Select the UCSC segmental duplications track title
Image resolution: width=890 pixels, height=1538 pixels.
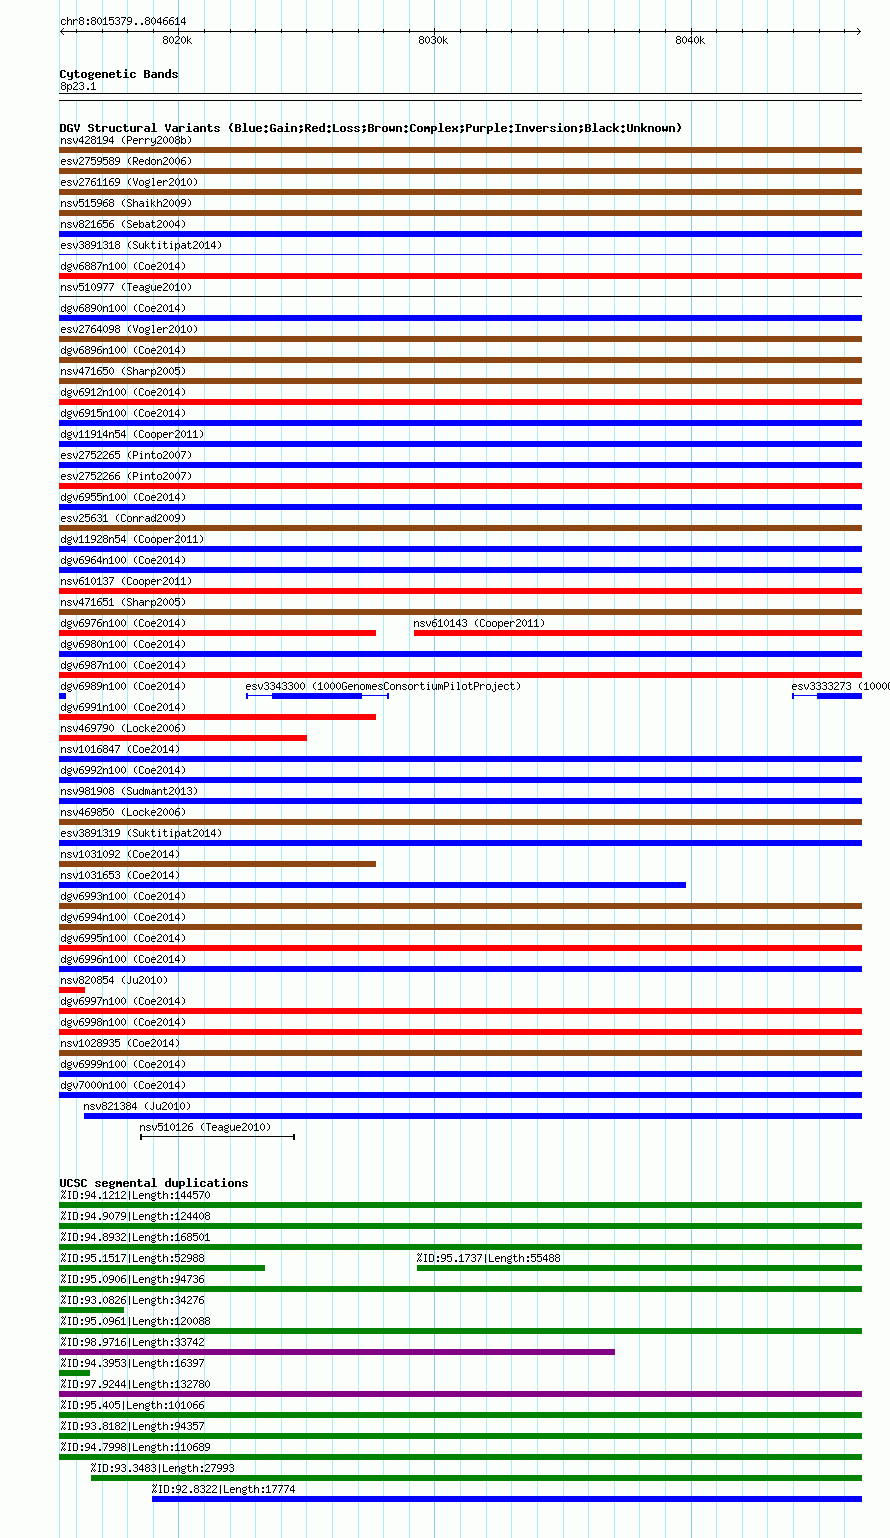[154, 1183]
